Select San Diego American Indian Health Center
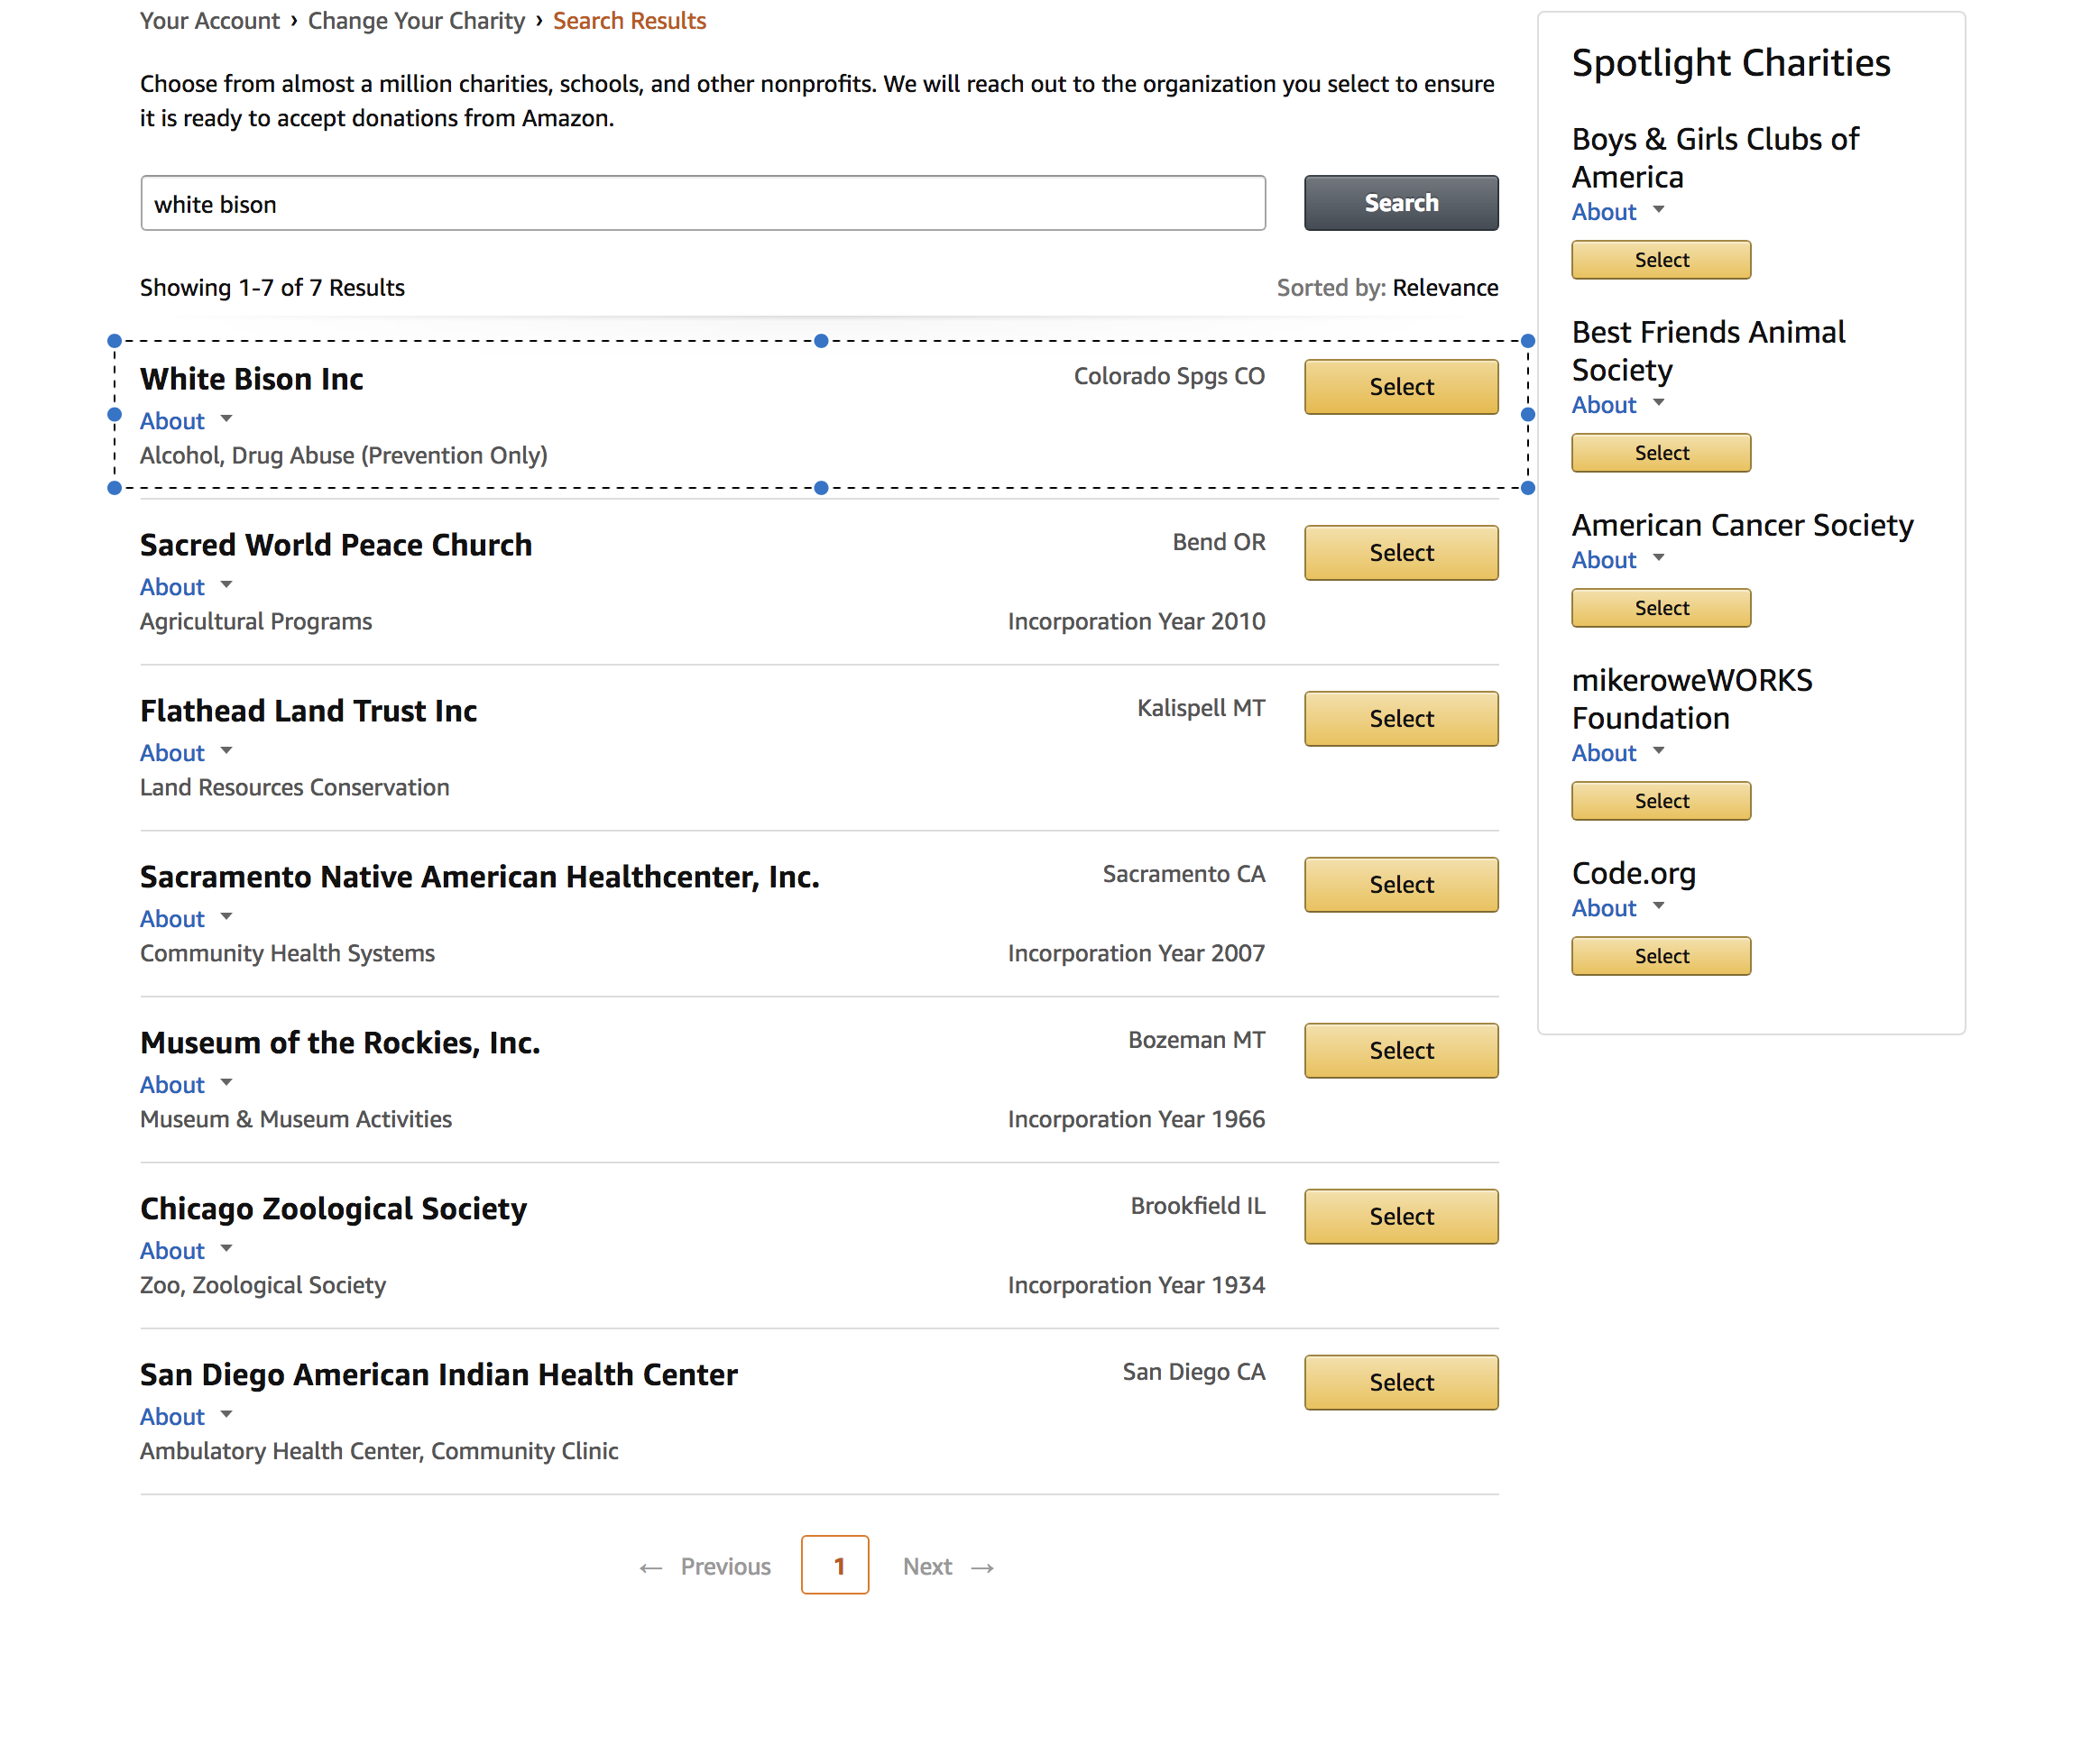 pyautogui.click(x=1400, y=1382)
